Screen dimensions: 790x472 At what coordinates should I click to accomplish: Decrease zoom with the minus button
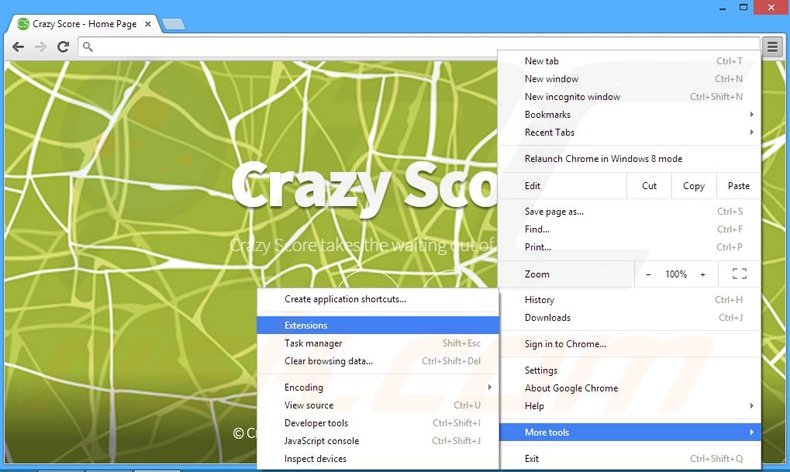[x=648, y=274]
